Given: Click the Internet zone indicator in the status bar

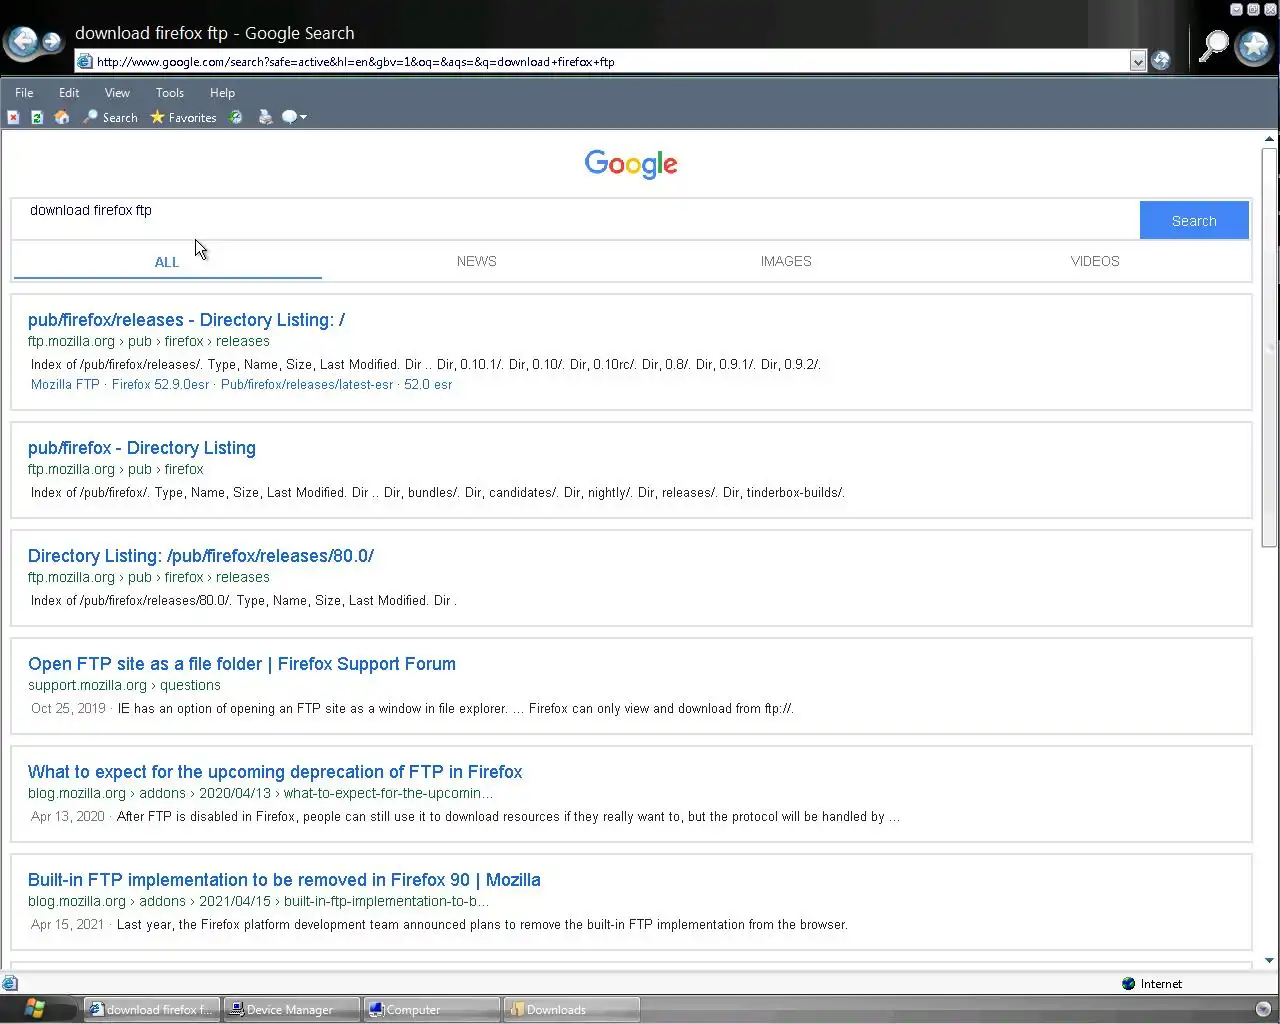Looking at the screenshot, I should [x=1152, y=983].
